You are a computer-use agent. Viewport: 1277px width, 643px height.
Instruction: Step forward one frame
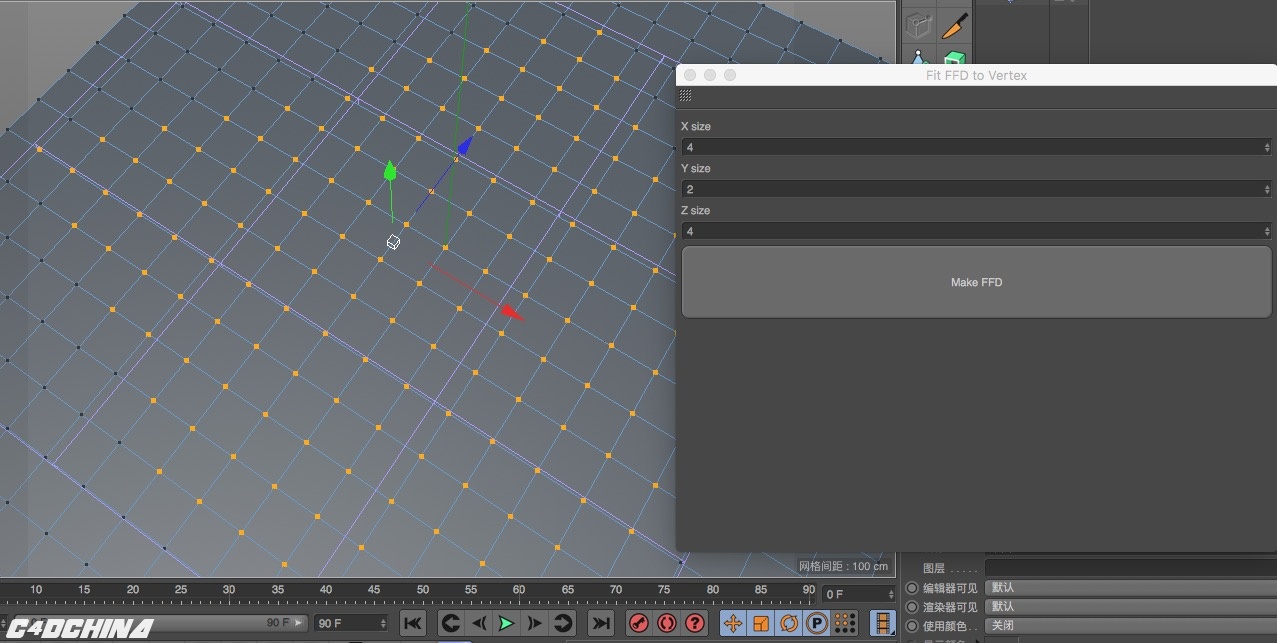click(534, 623)
